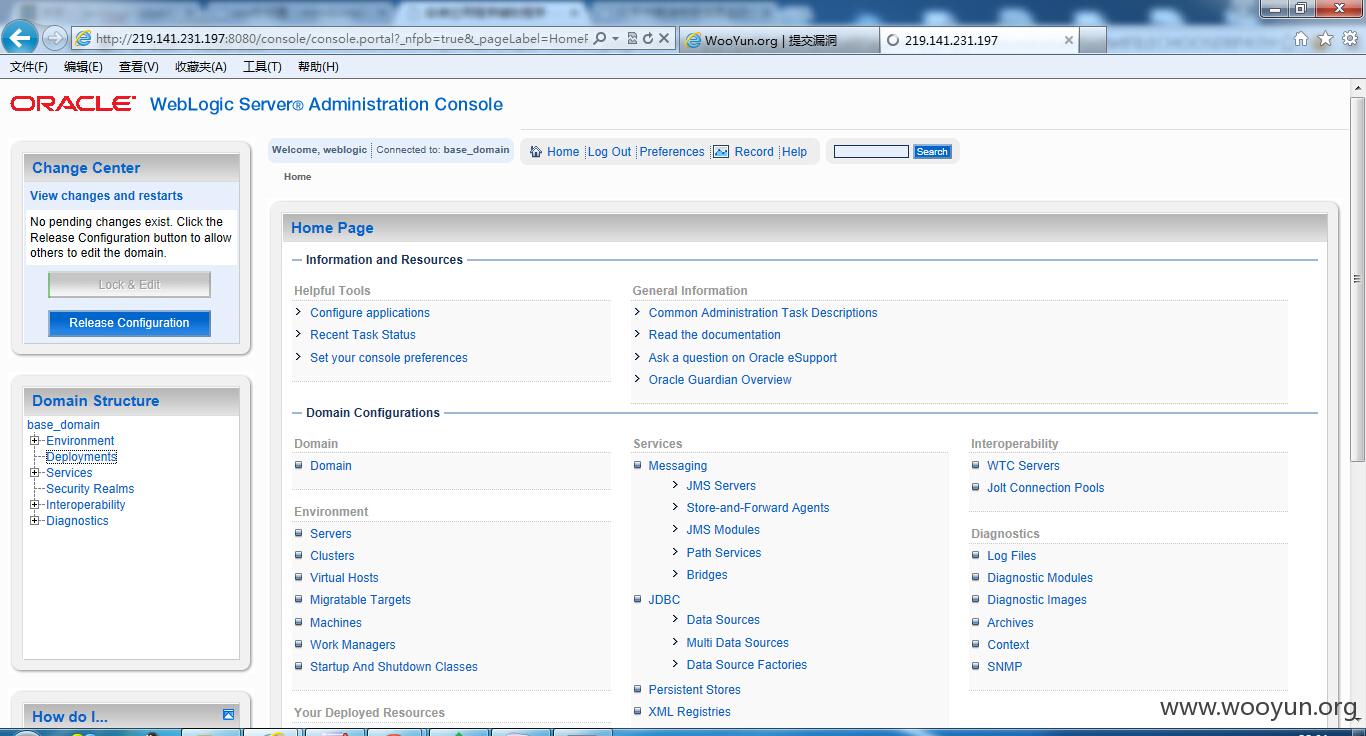This screenshot has height=736, width=1366.
Task: Open the JMS Servers link
Action: tap(721, 486)
